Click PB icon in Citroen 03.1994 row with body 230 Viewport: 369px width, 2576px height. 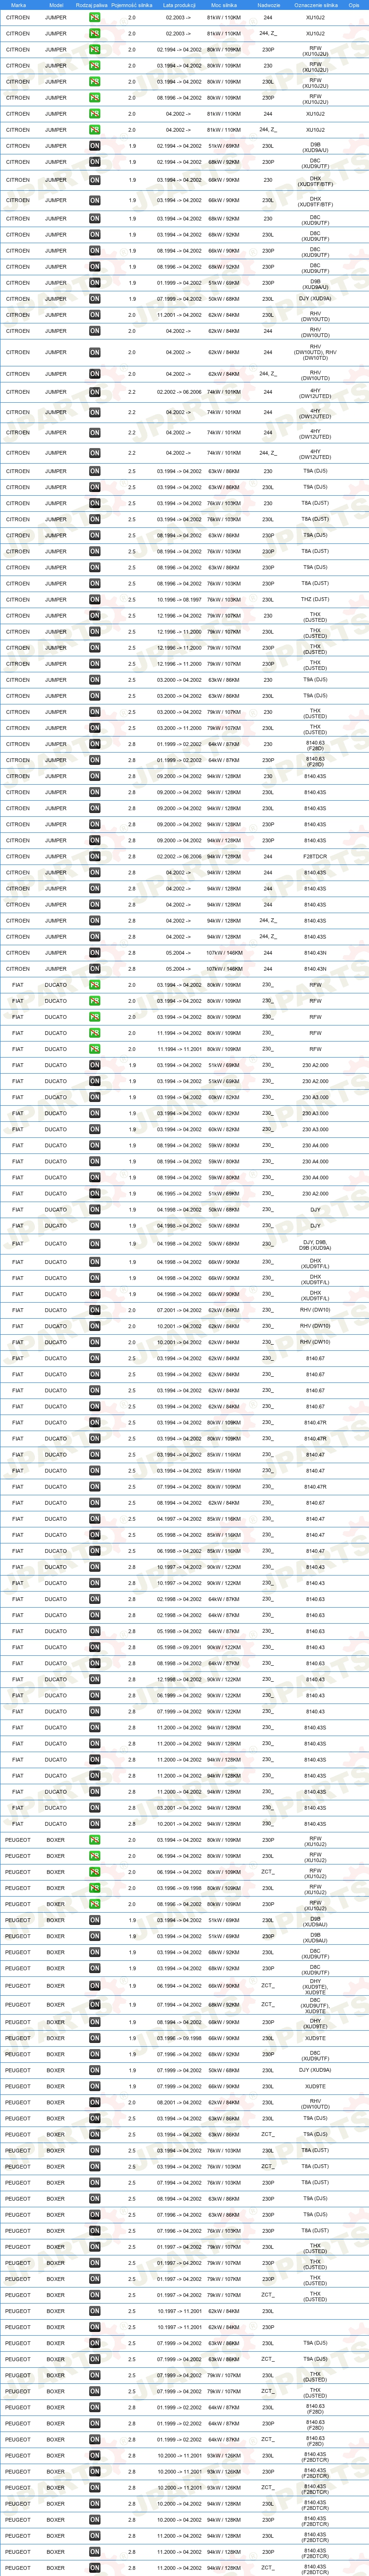pyautogui.click(x=94, y=66)
